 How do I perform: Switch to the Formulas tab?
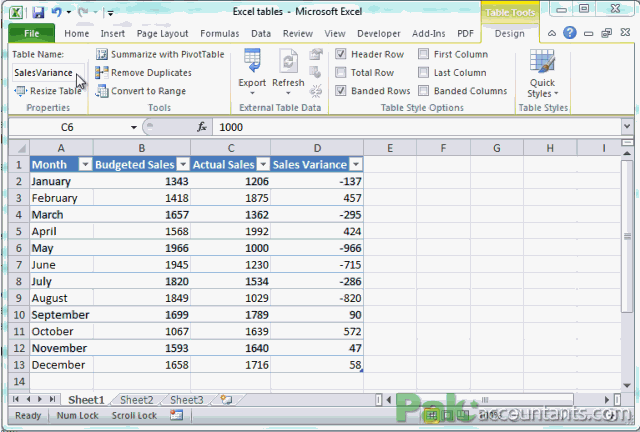click(x=220, y=33)
